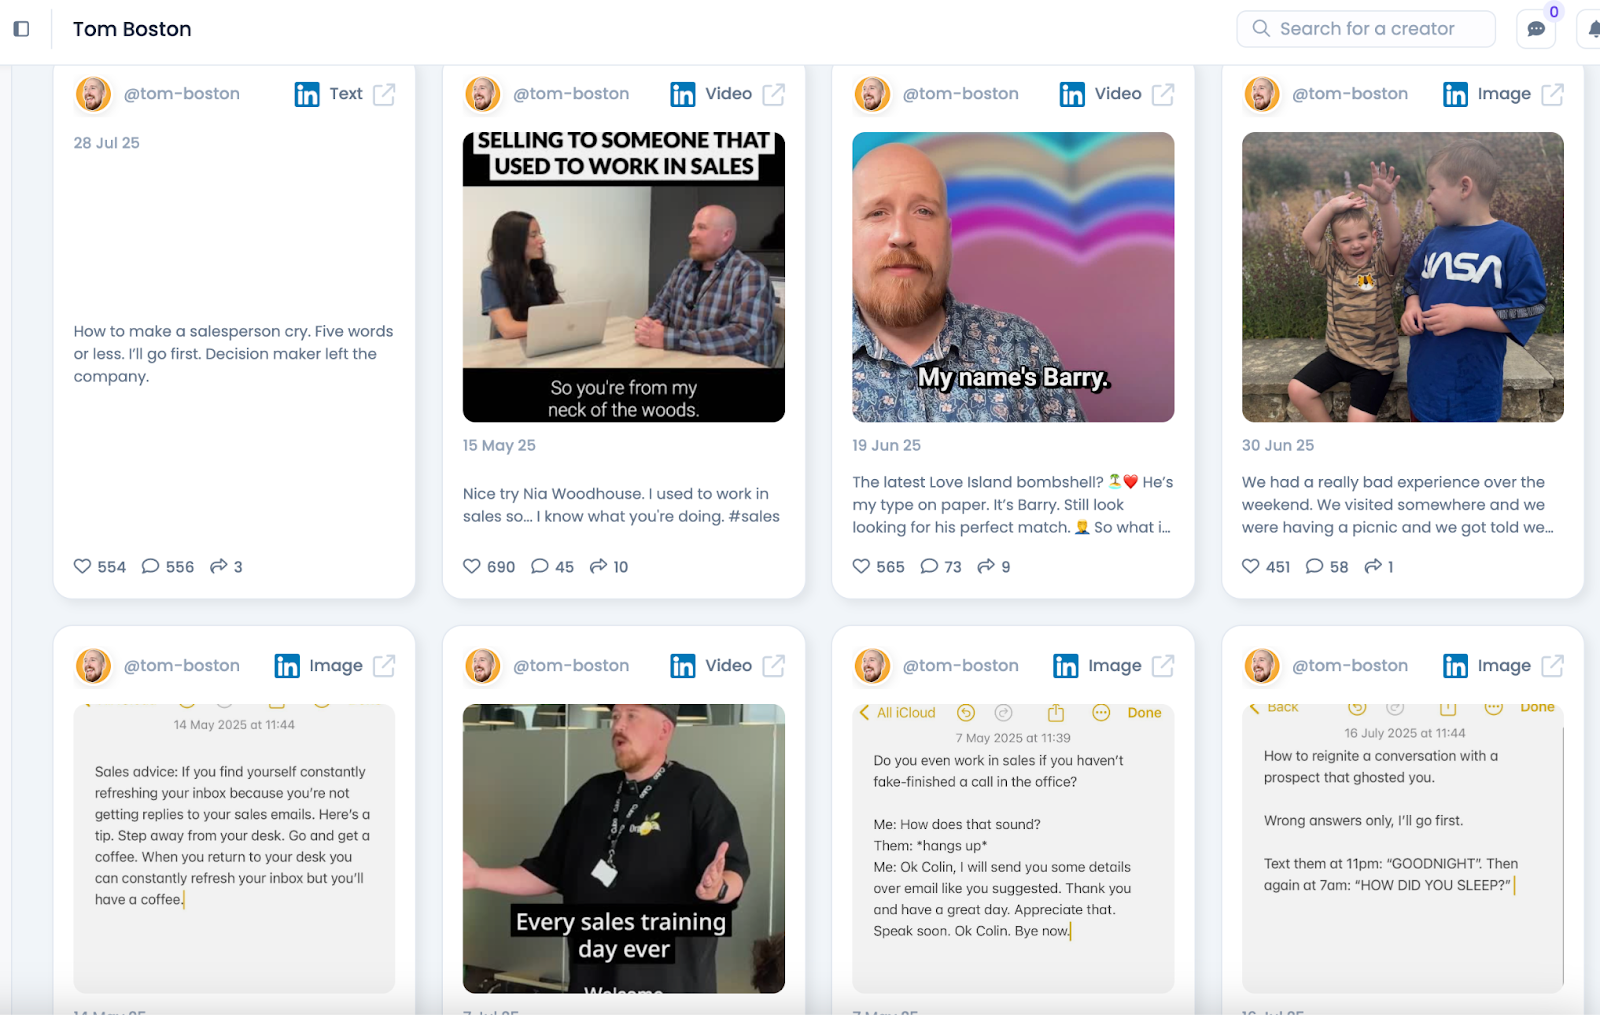Open the 16 July 2025 note image
The height and width of the screenshot is (1015, 1600).
[1403, 849]
